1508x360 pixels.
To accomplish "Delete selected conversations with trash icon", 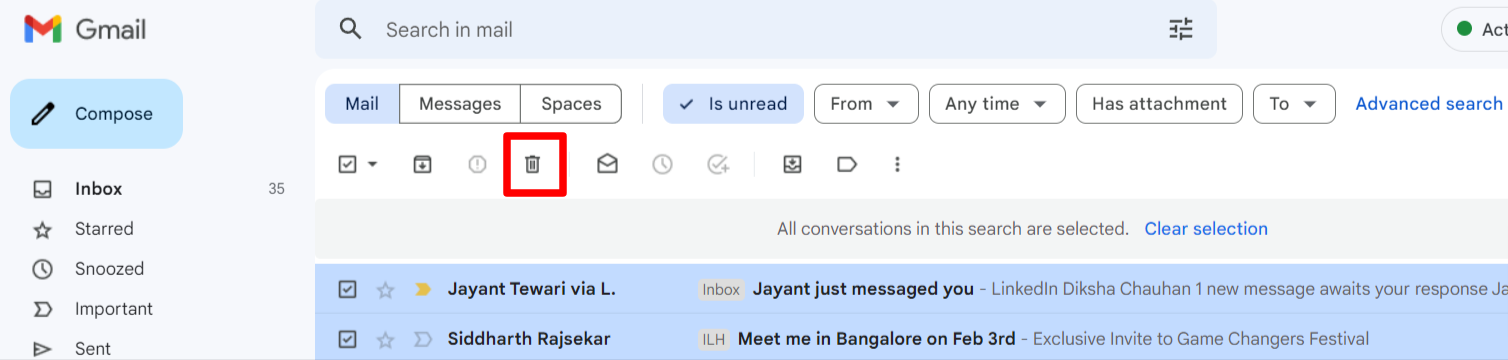I will pos(533,164).
